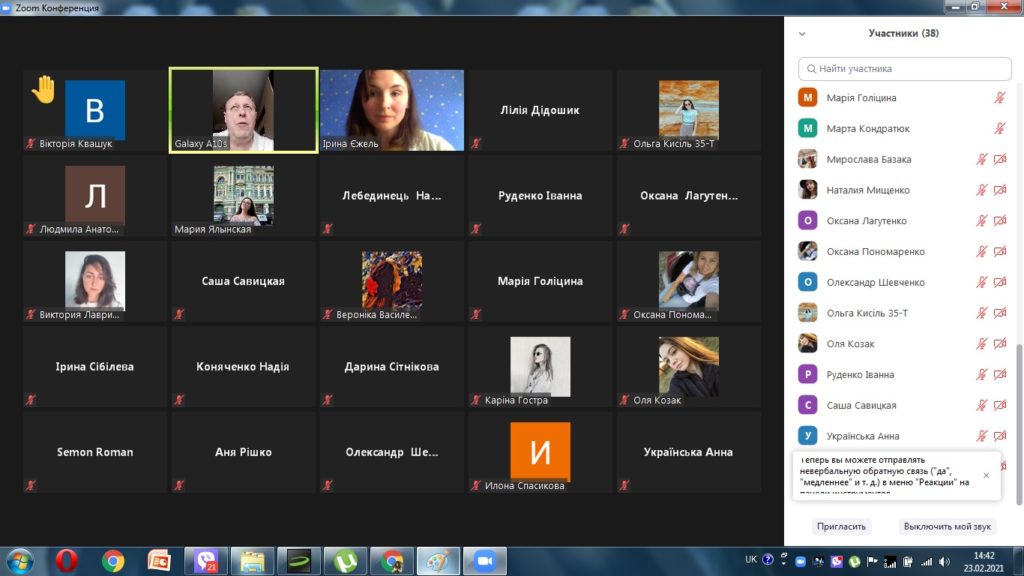The width and height of the screenshot is (1024, 576).
Task: Click muted microphone icon beside Марія Голіцина in list
Action: (999, 98)
